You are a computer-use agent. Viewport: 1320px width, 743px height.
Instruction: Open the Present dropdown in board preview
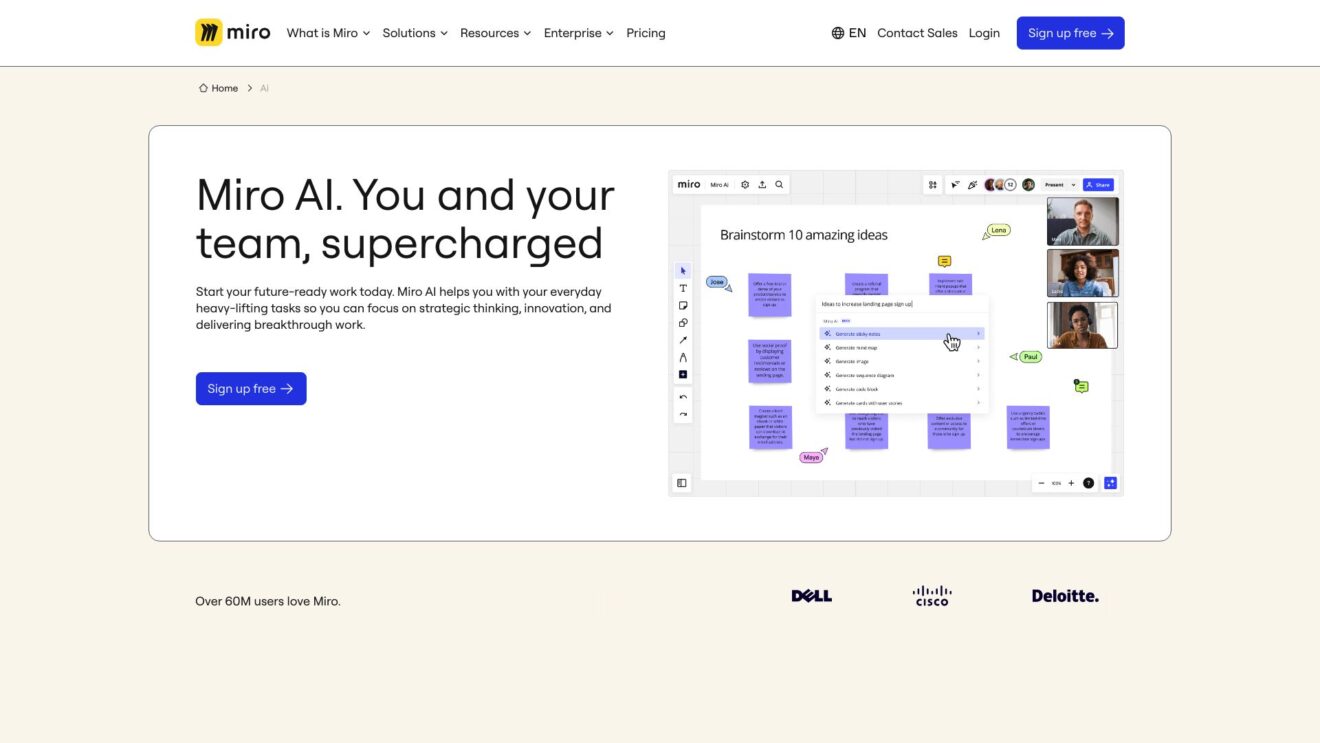click(1060, 185)
